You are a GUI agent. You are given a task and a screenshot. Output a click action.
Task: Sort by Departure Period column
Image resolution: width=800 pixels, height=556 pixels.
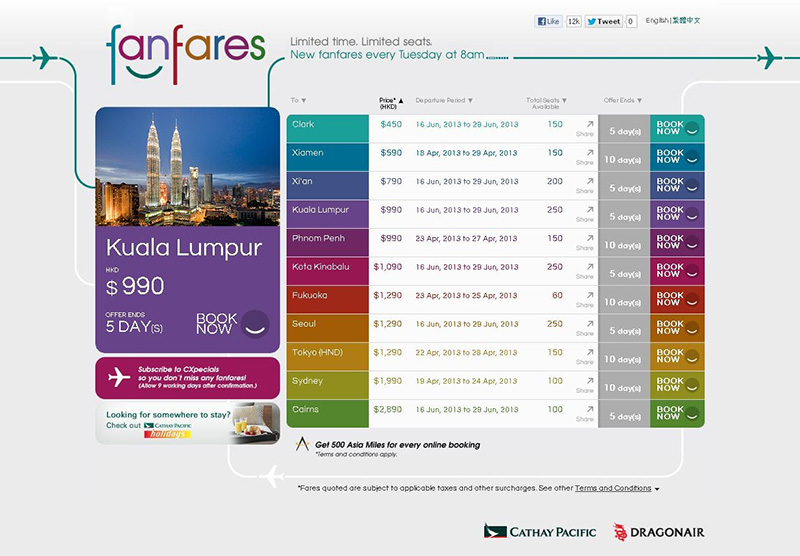[x=444, y=100]
